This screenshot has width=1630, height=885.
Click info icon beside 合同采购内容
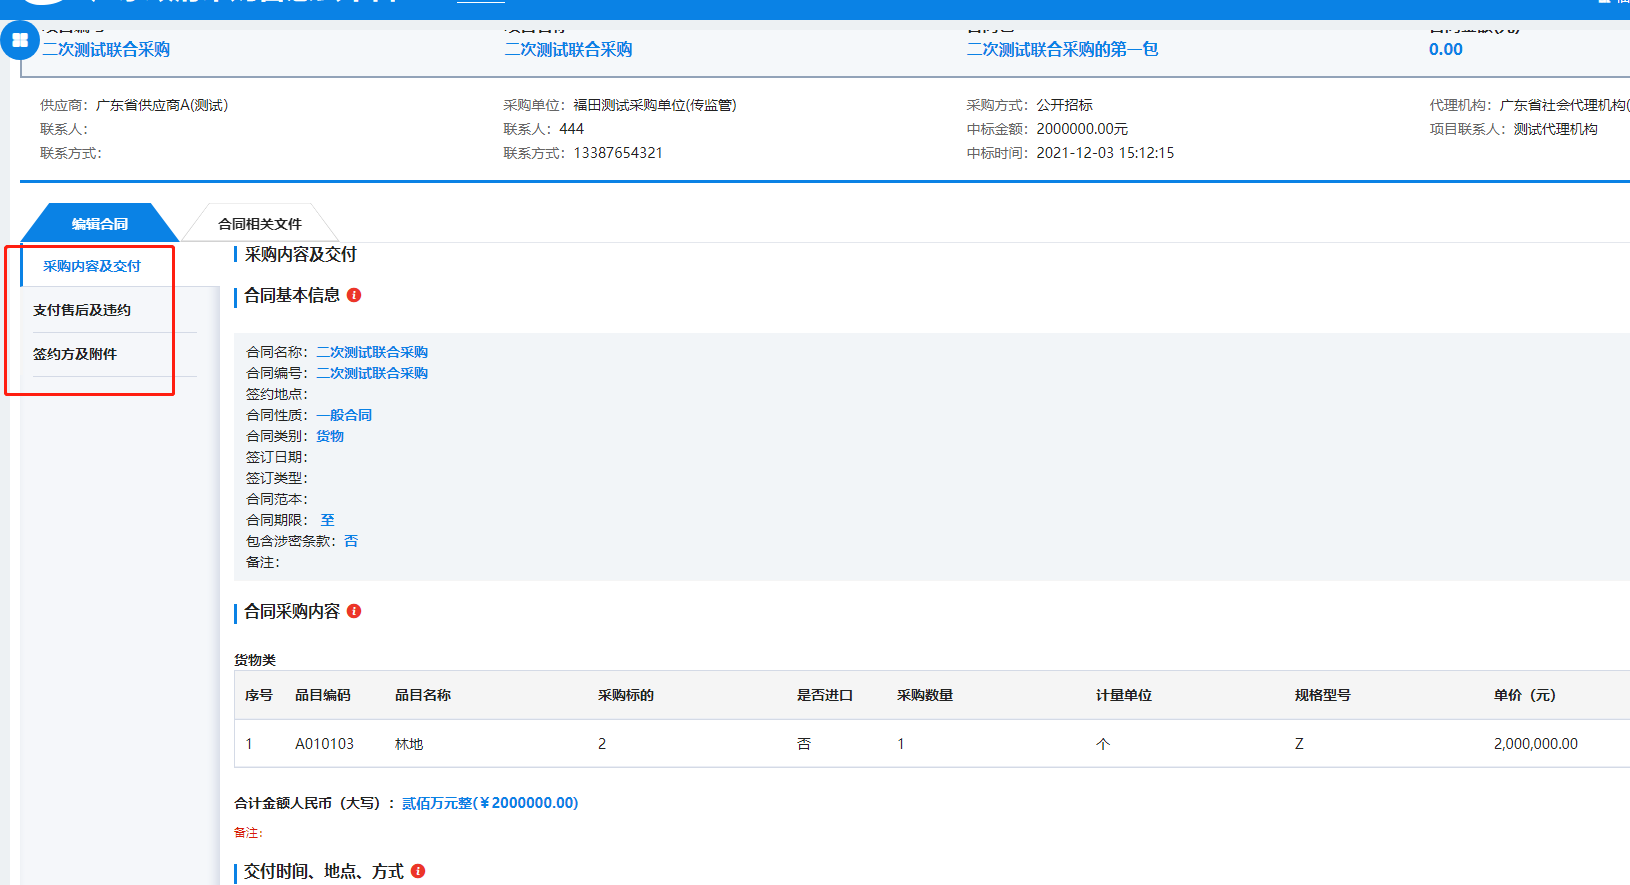(354, 611)
